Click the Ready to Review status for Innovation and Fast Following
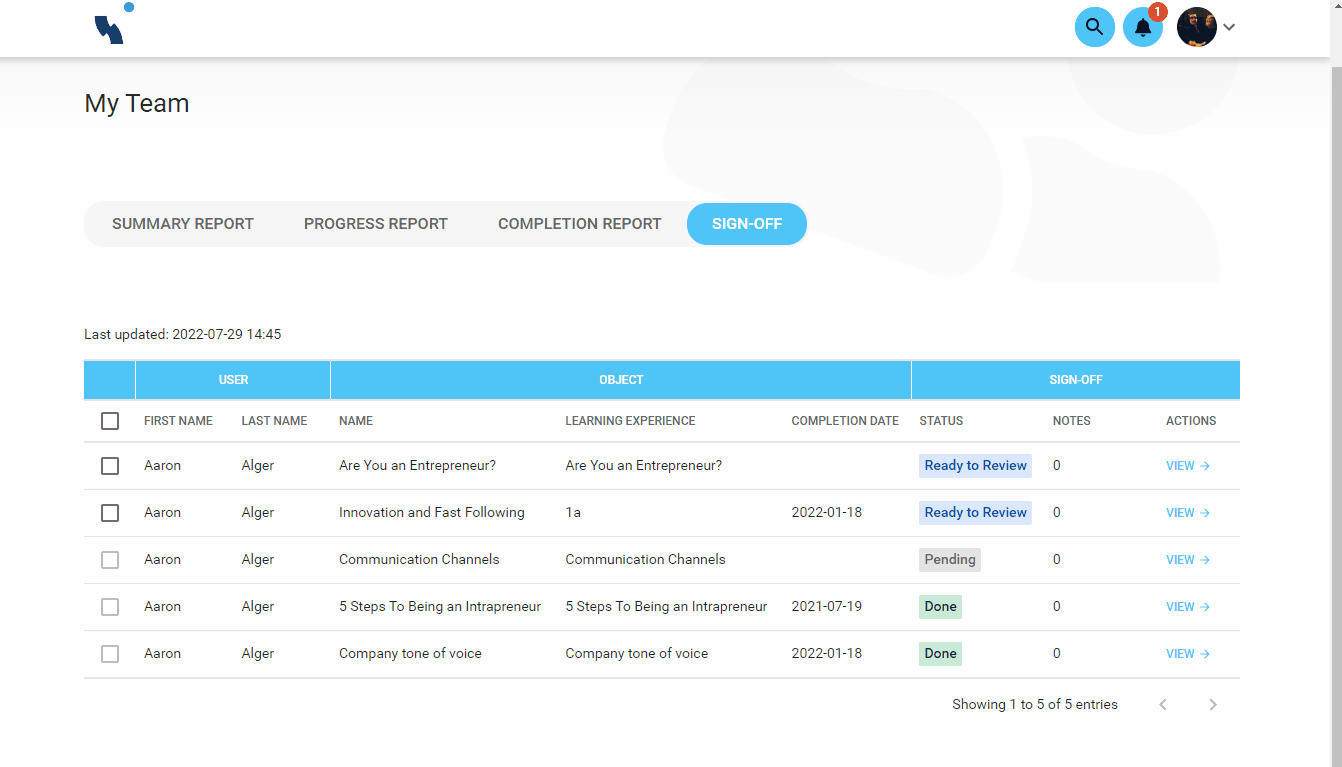 975,512
